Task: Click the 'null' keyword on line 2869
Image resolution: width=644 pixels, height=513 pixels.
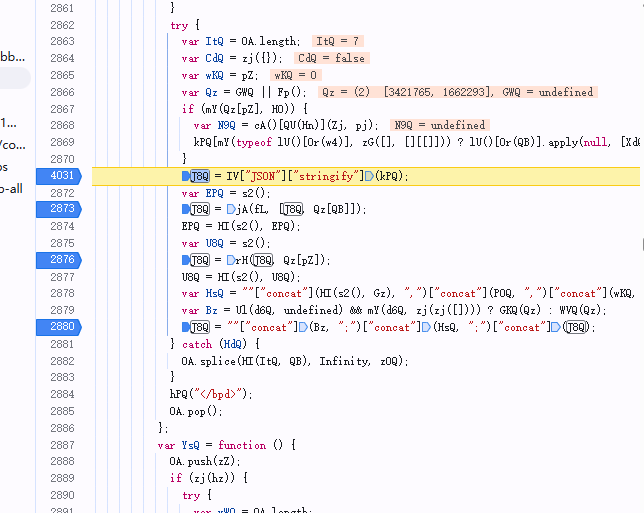Action: [595, 143]
